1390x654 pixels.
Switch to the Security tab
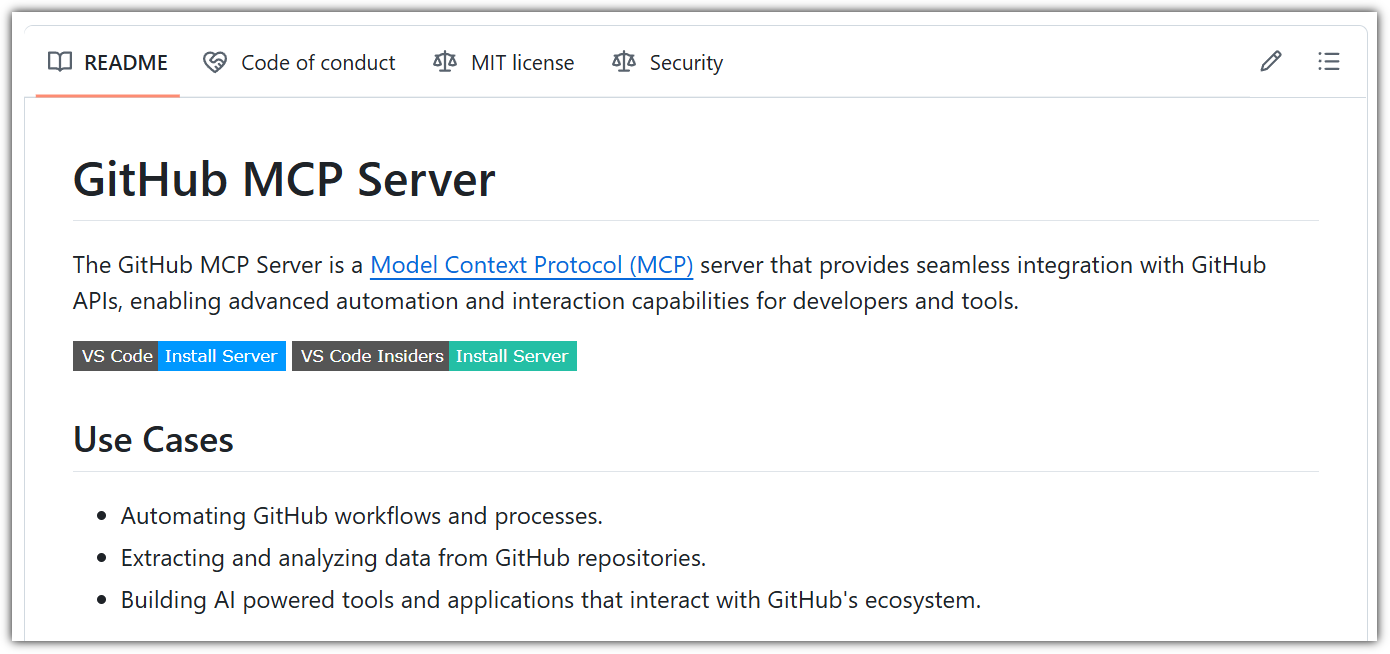click(x=667, y=62)
